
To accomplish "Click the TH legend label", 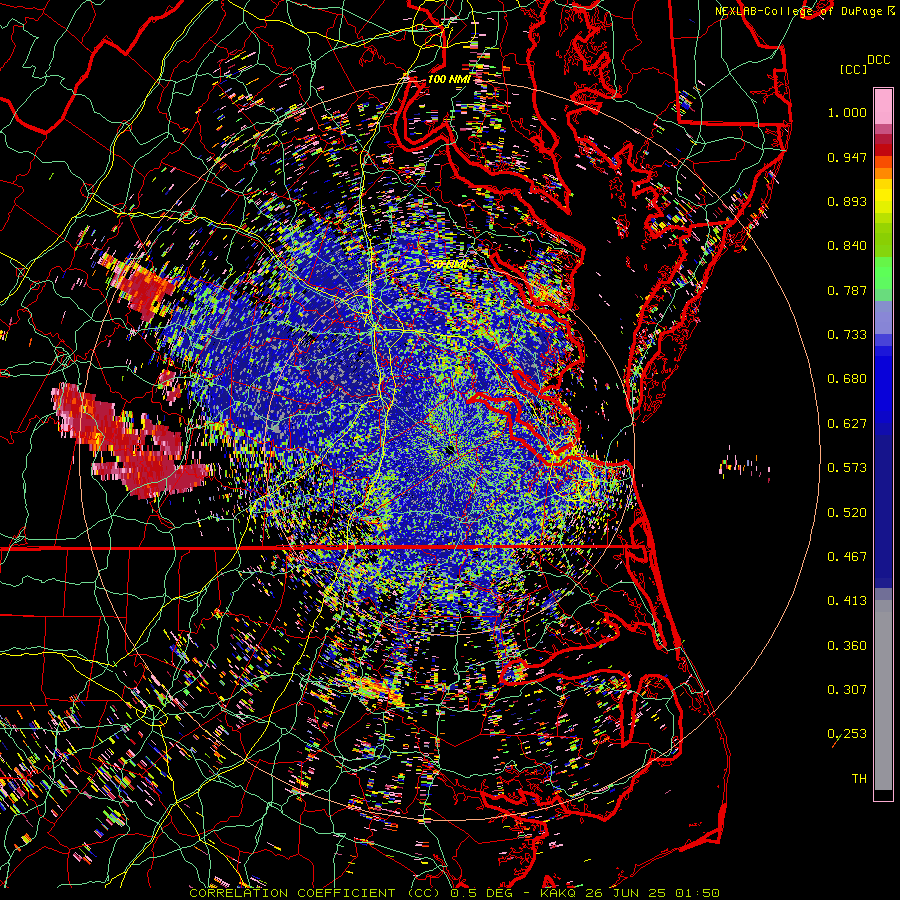I will 859,779.
